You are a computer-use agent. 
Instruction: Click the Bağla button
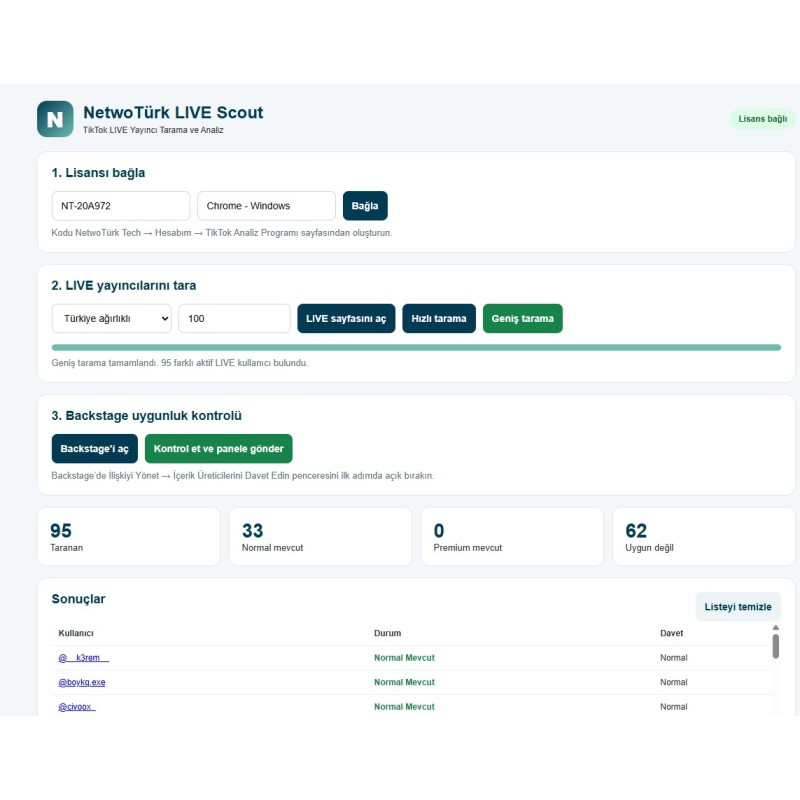point(365,206)
